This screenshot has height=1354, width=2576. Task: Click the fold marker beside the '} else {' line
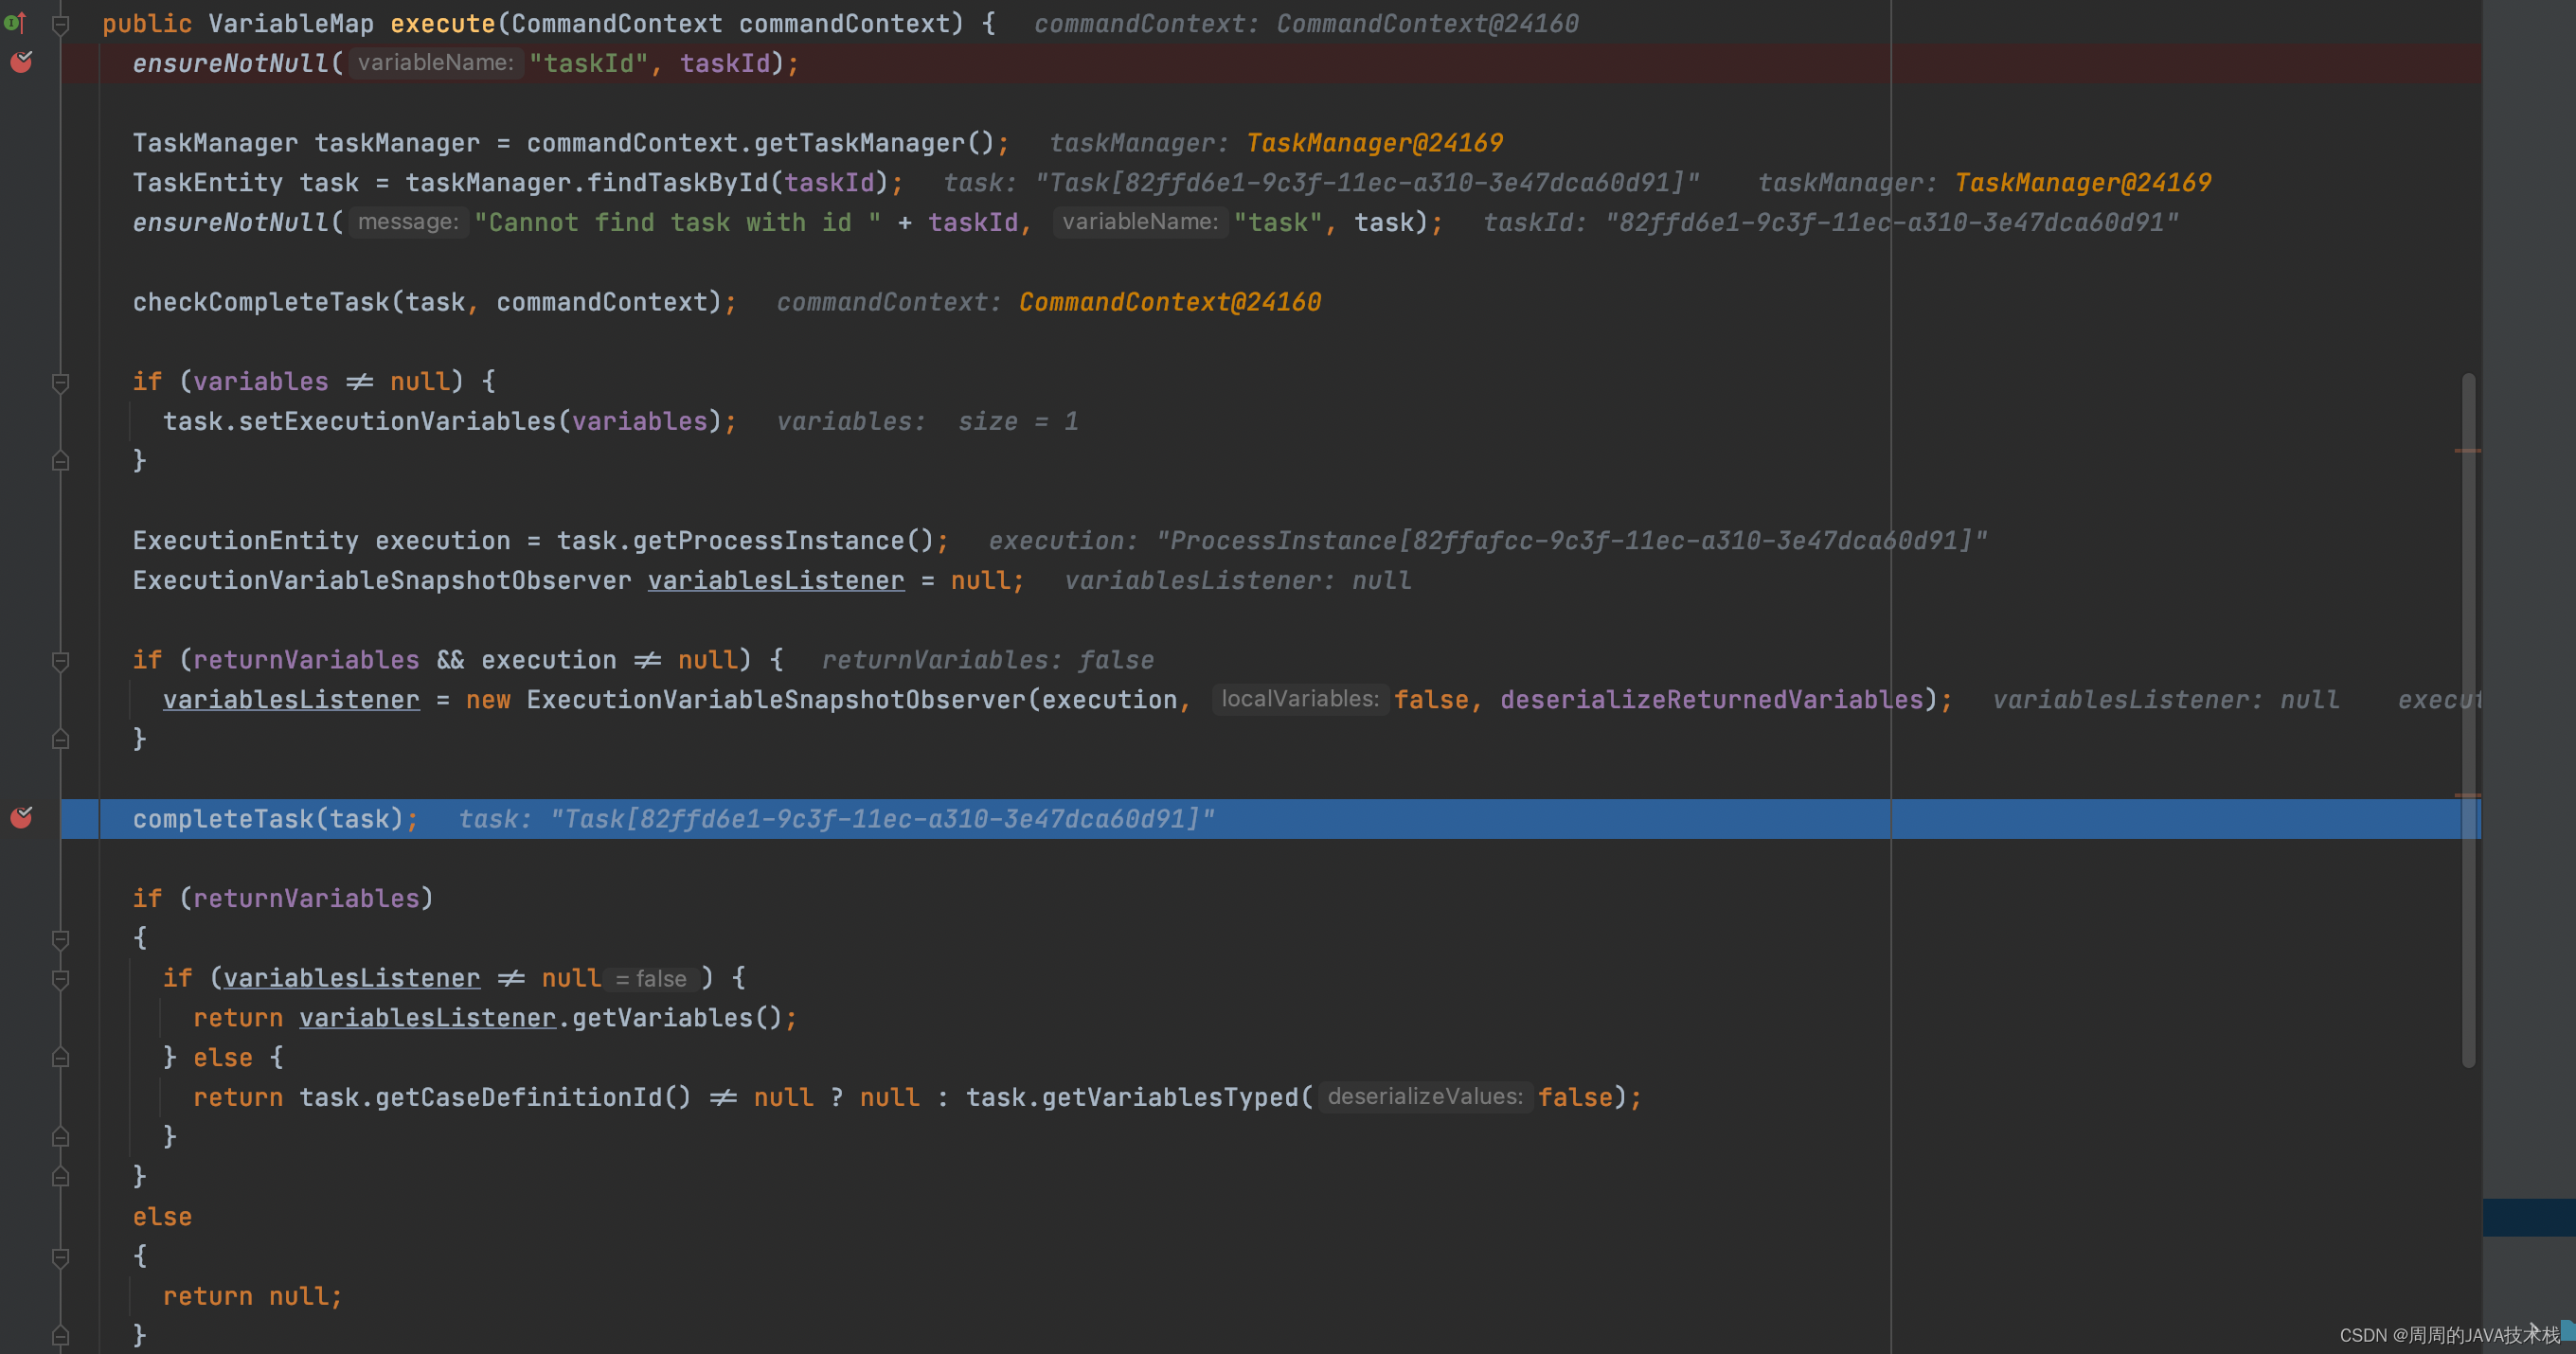60,1058
